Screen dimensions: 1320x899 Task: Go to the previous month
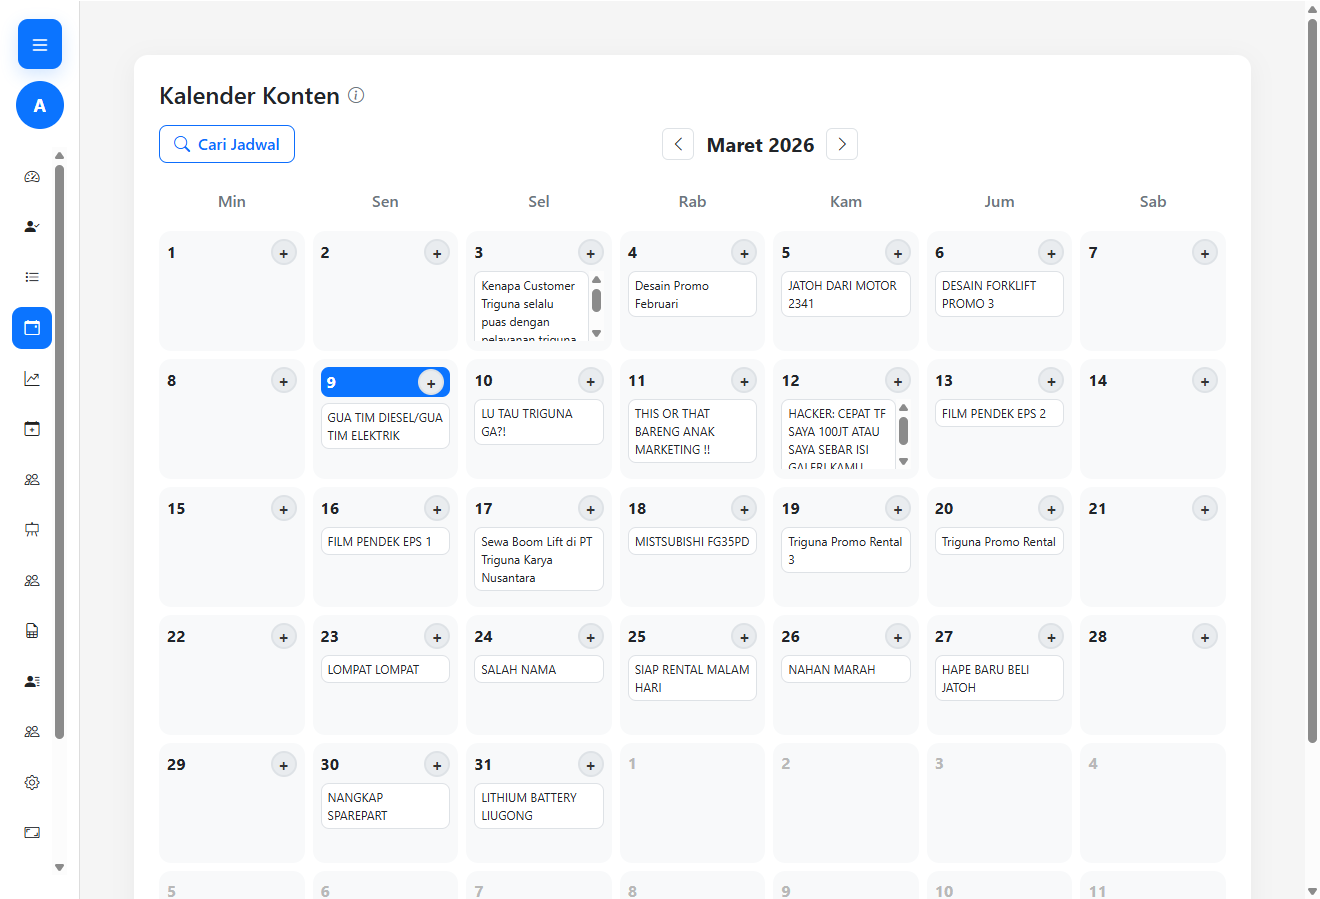678,144
